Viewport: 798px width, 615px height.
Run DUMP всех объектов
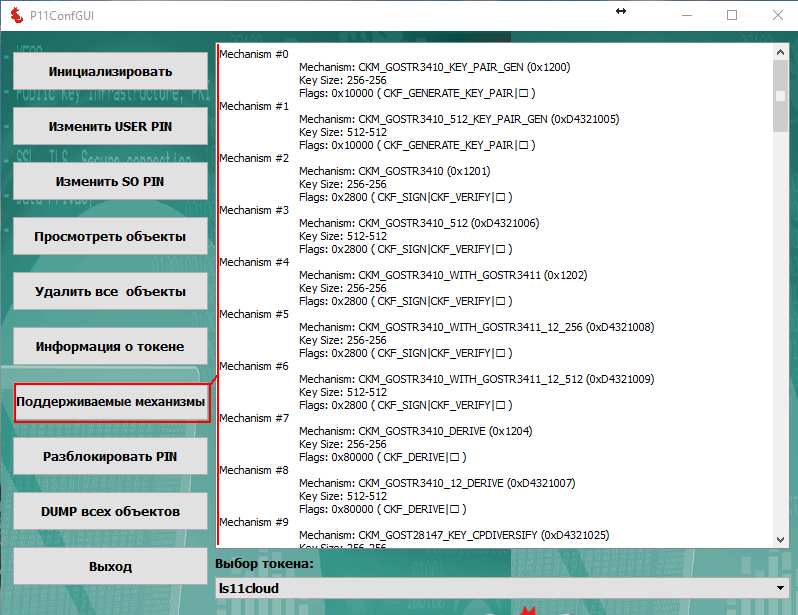pyautogui.click(x=110, y=511)
